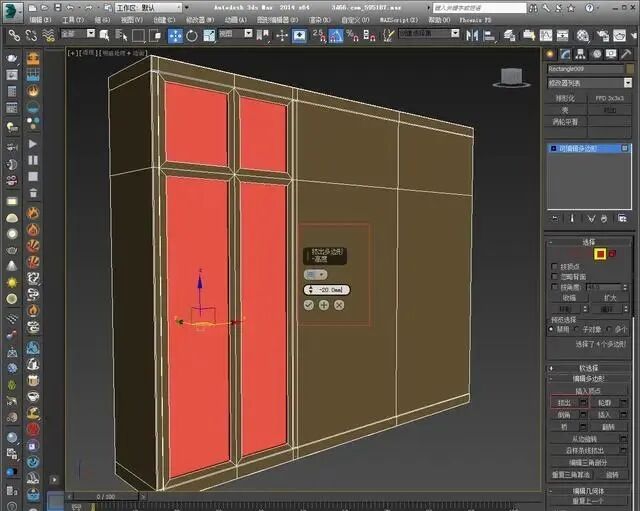Viewport: 640px width, 511px height.
Task: Click the Save file icon in title bar
Action: [58, 7]
